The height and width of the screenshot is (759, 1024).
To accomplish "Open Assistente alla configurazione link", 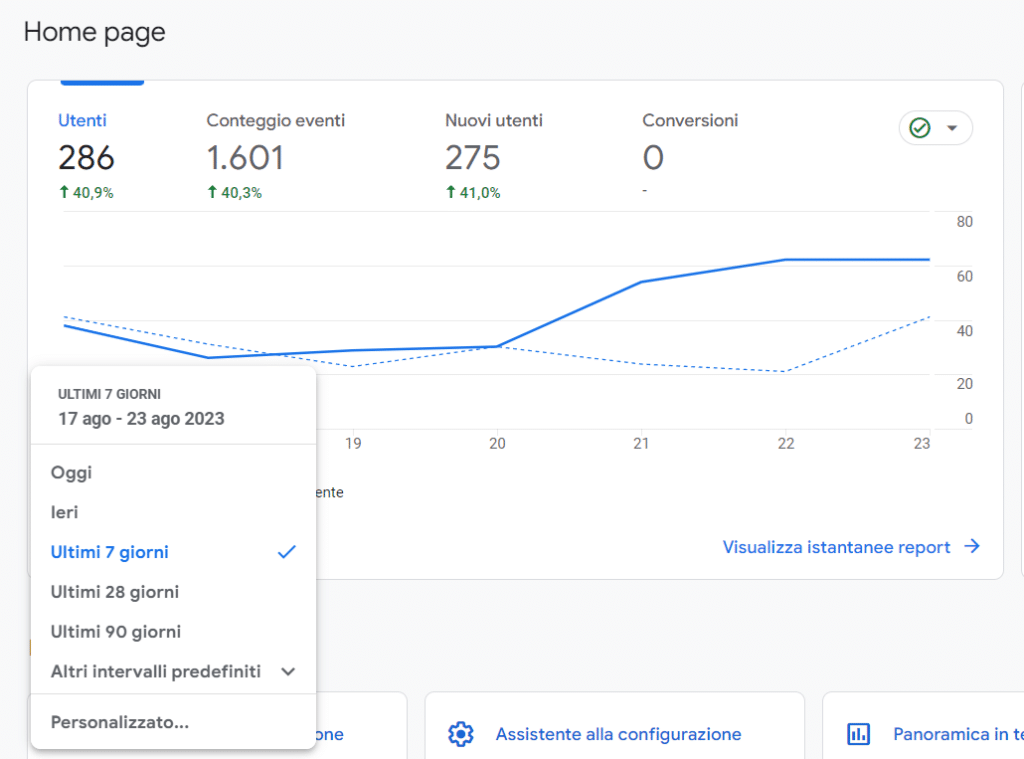I will pos(618,734).
